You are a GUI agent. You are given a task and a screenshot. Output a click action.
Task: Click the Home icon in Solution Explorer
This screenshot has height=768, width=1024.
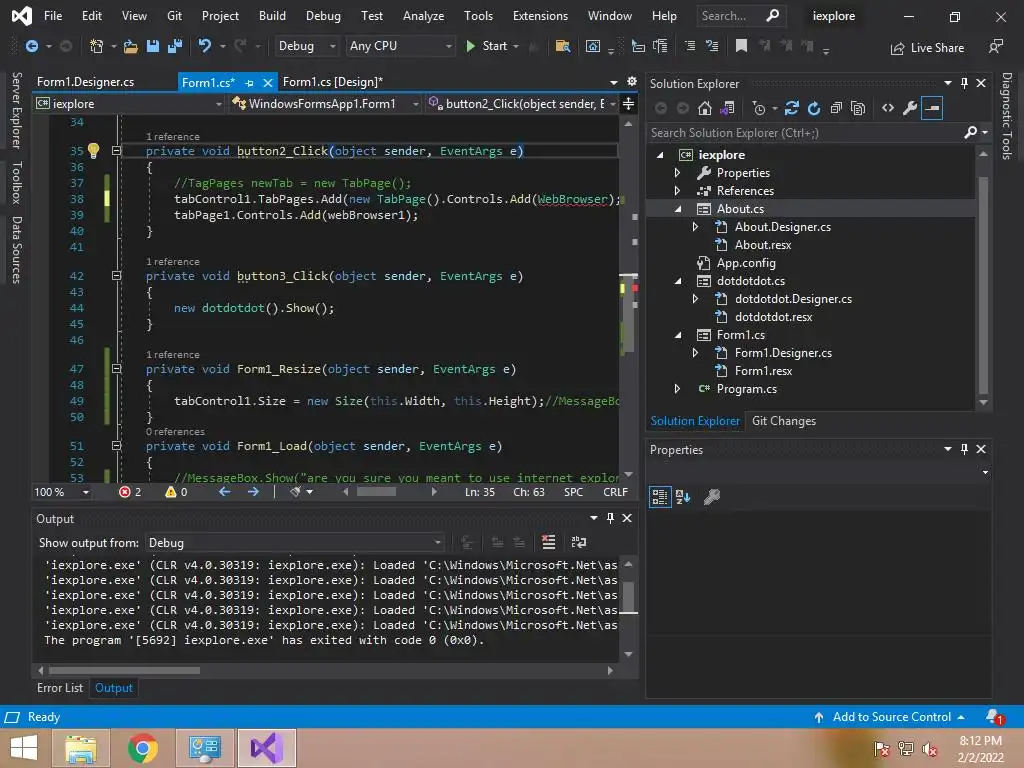[x=705, y=108]
